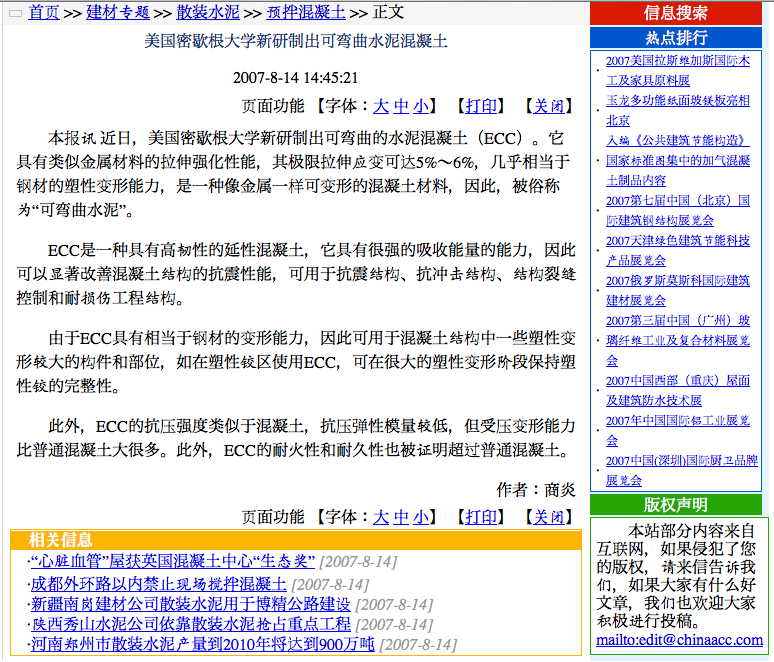Open related article "心脏血管"屋获英国混凝土中心"生态奖"
774x662 pixels.
click(172, 561)
